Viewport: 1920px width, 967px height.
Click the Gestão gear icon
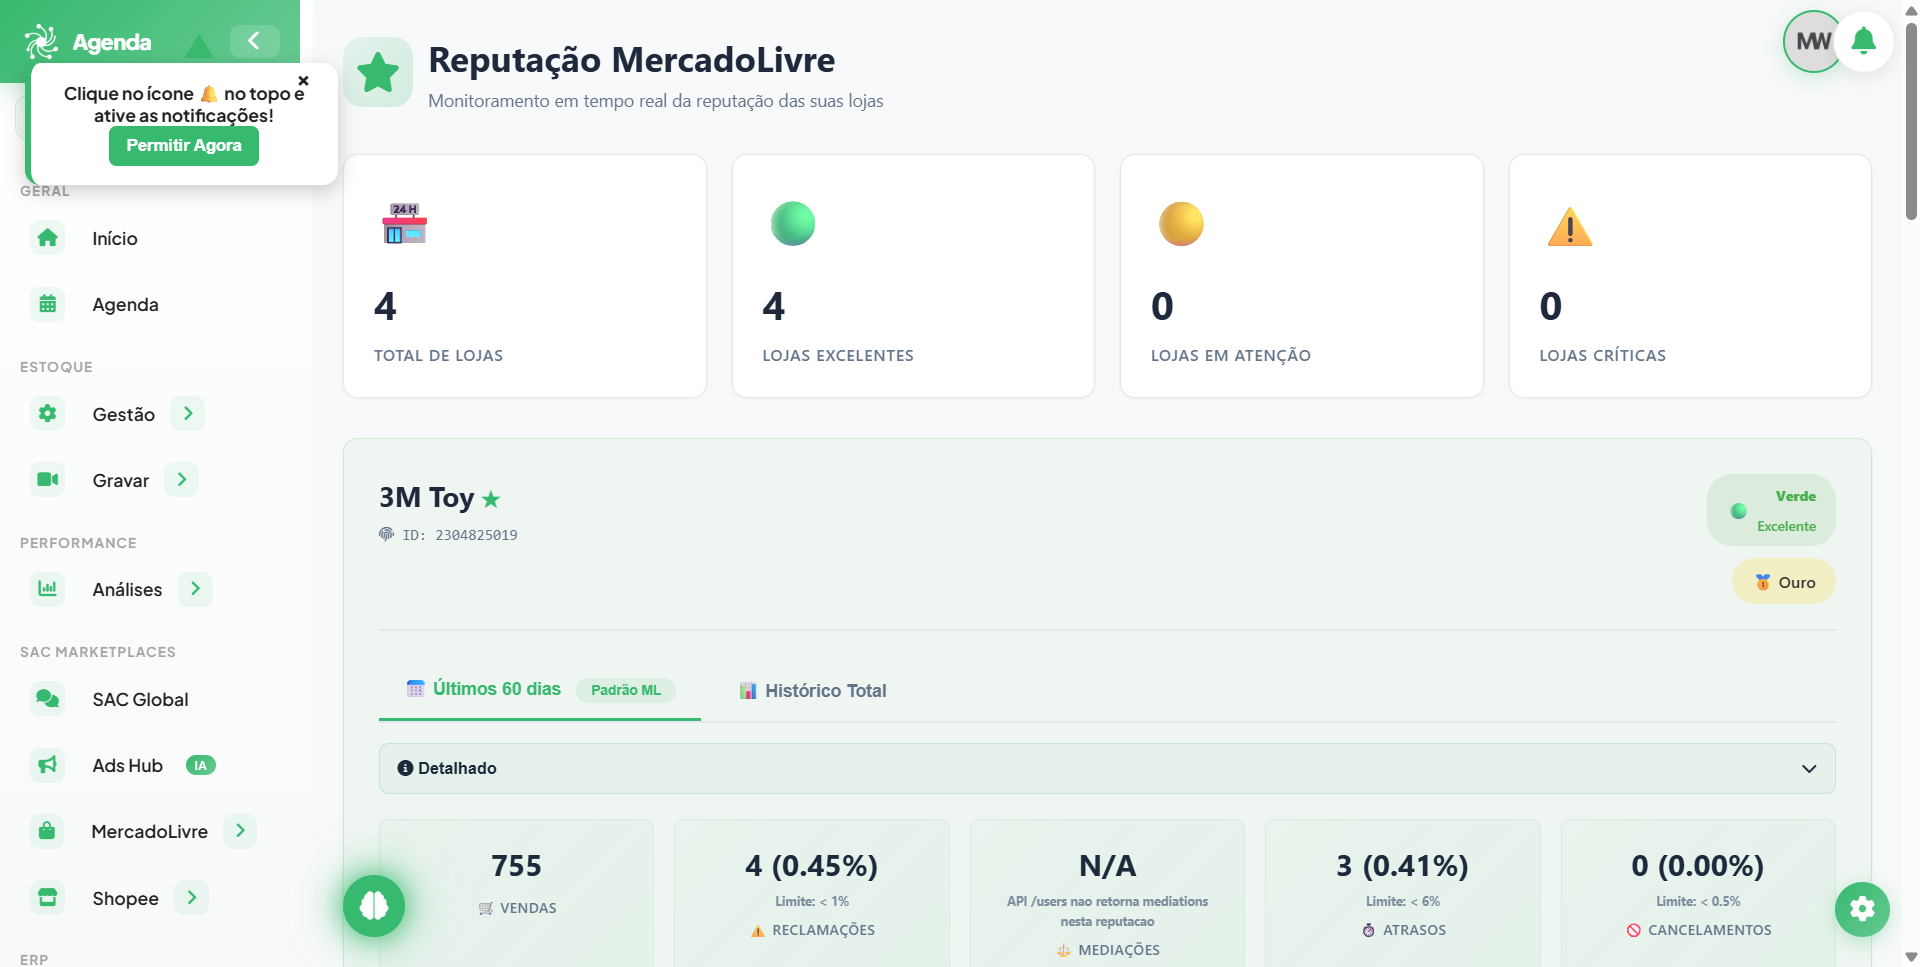point(47,414)
